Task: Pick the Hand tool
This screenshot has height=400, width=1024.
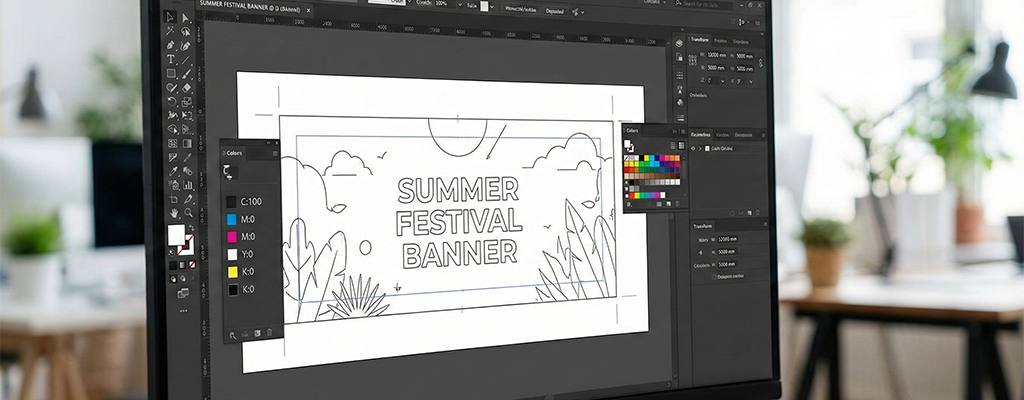Action: pos(174,212)
